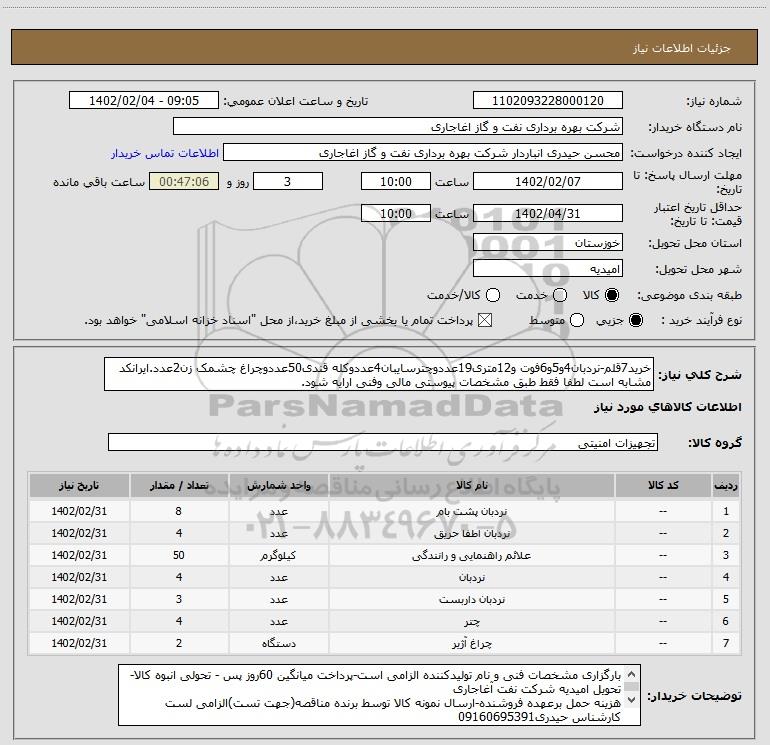The image size is (770, 745).
Task: Click the buyer organization name field
Action: [398, 126]
